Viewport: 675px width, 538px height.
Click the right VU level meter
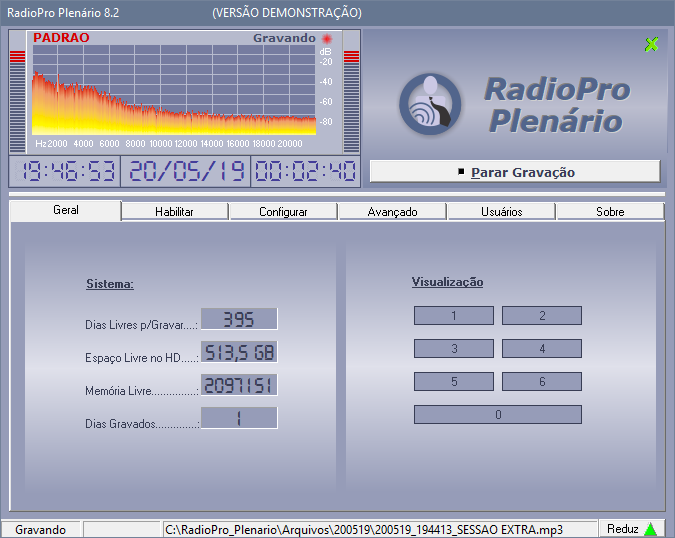[351, 101]
